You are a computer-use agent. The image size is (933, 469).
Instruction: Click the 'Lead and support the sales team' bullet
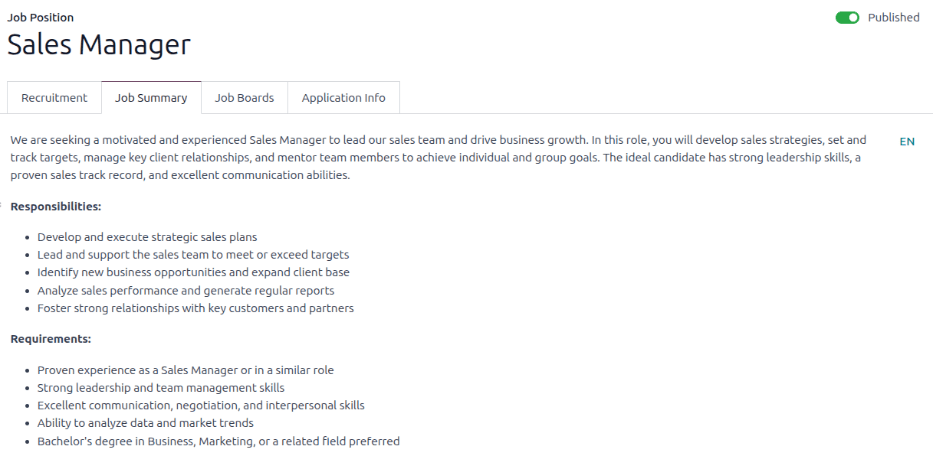coord(193,255)
